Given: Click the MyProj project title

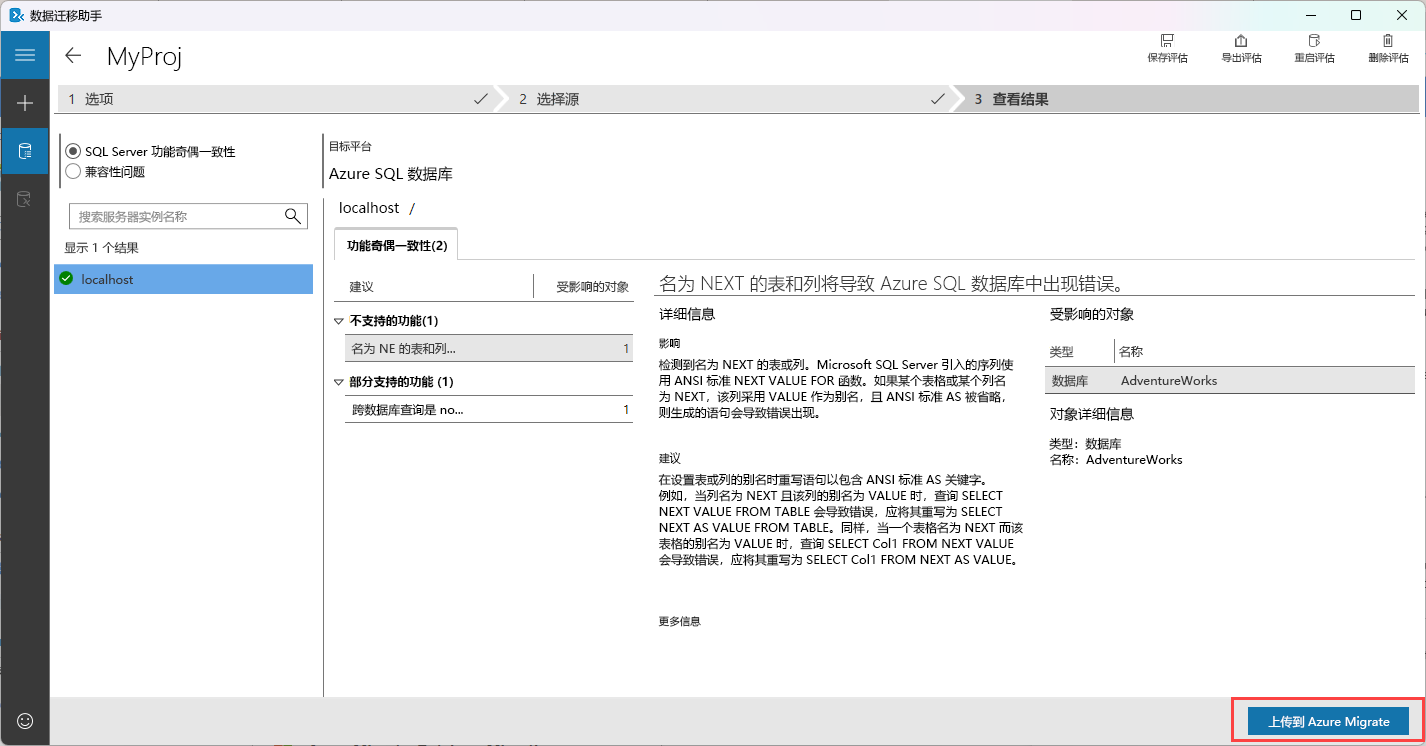Looking at the screenshot, I should pos(144,56).
